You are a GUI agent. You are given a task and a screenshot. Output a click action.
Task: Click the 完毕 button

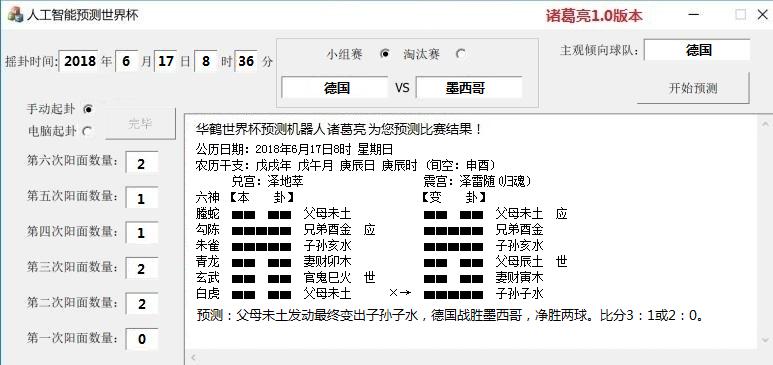(x=141, y=124)
